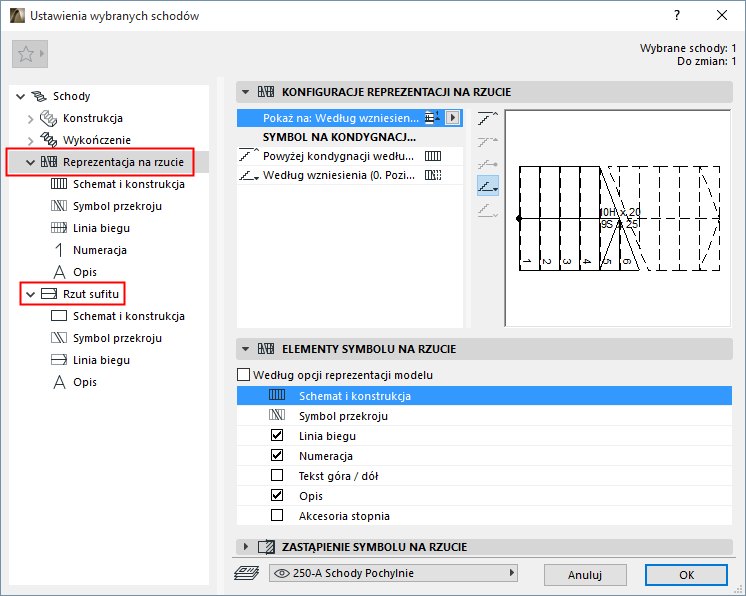Viewport: 746px width, 596px height.
Task: Open Symbol przekroju under Rzut sufitu
Action: [x=117, y=338]
